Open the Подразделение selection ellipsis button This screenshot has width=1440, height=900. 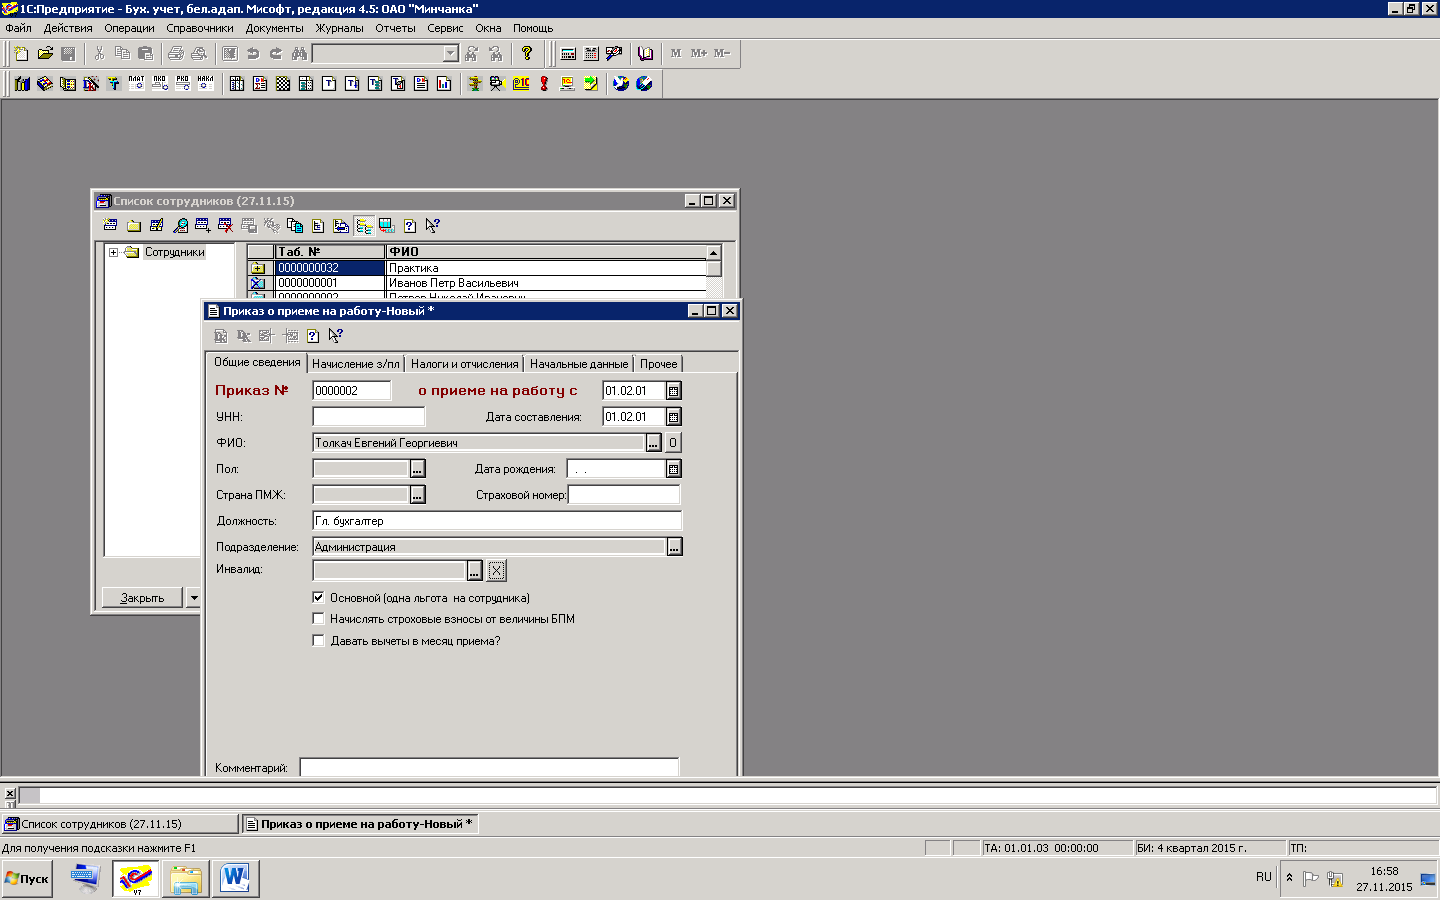tap(675, 547)
